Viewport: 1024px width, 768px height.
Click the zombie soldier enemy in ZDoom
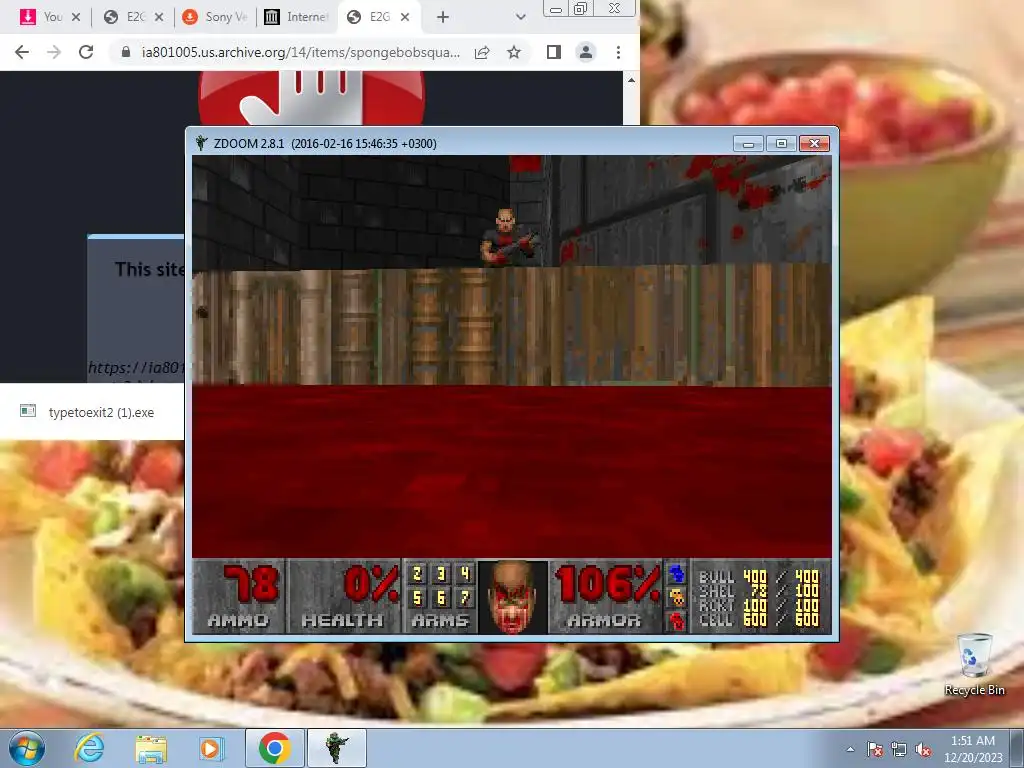pos(508,236)
